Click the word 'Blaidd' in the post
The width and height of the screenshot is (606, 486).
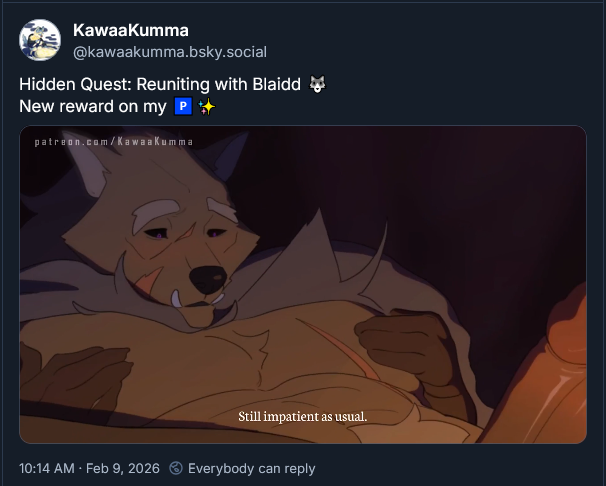coord(277,84)
